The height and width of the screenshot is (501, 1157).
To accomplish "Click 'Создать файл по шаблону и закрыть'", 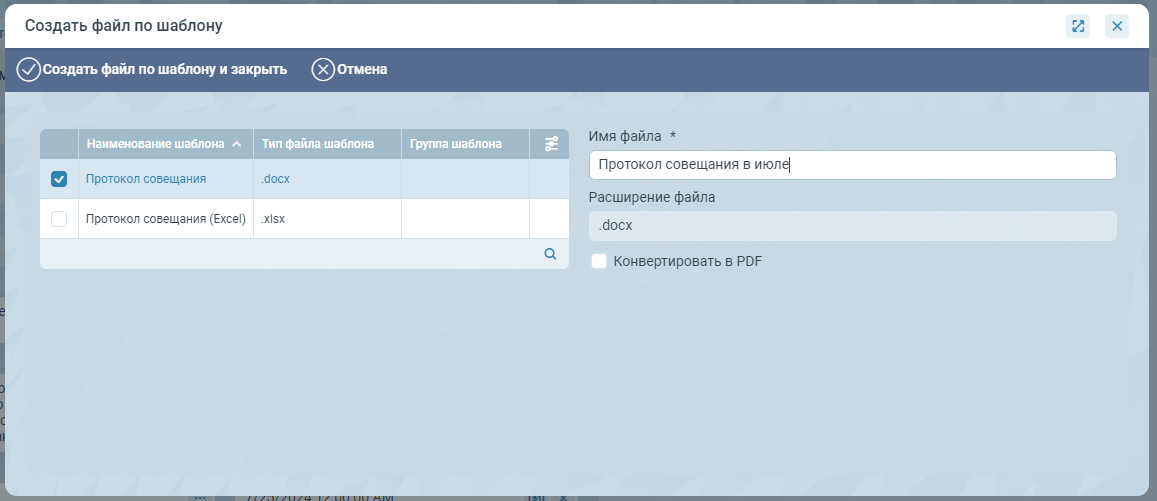I will pos(153,70).
